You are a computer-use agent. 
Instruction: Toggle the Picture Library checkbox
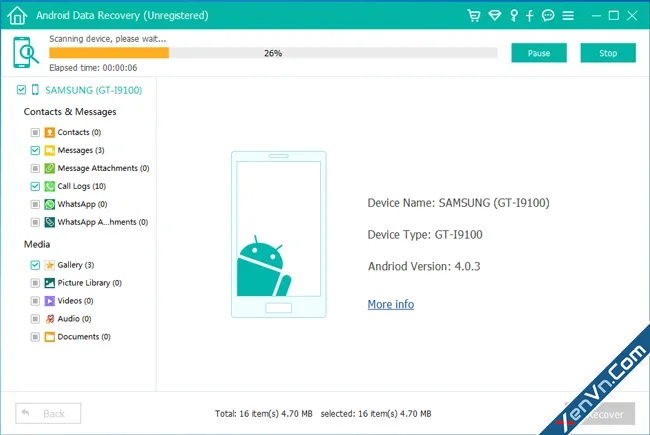pyautogui.click(x=35, y=283)
